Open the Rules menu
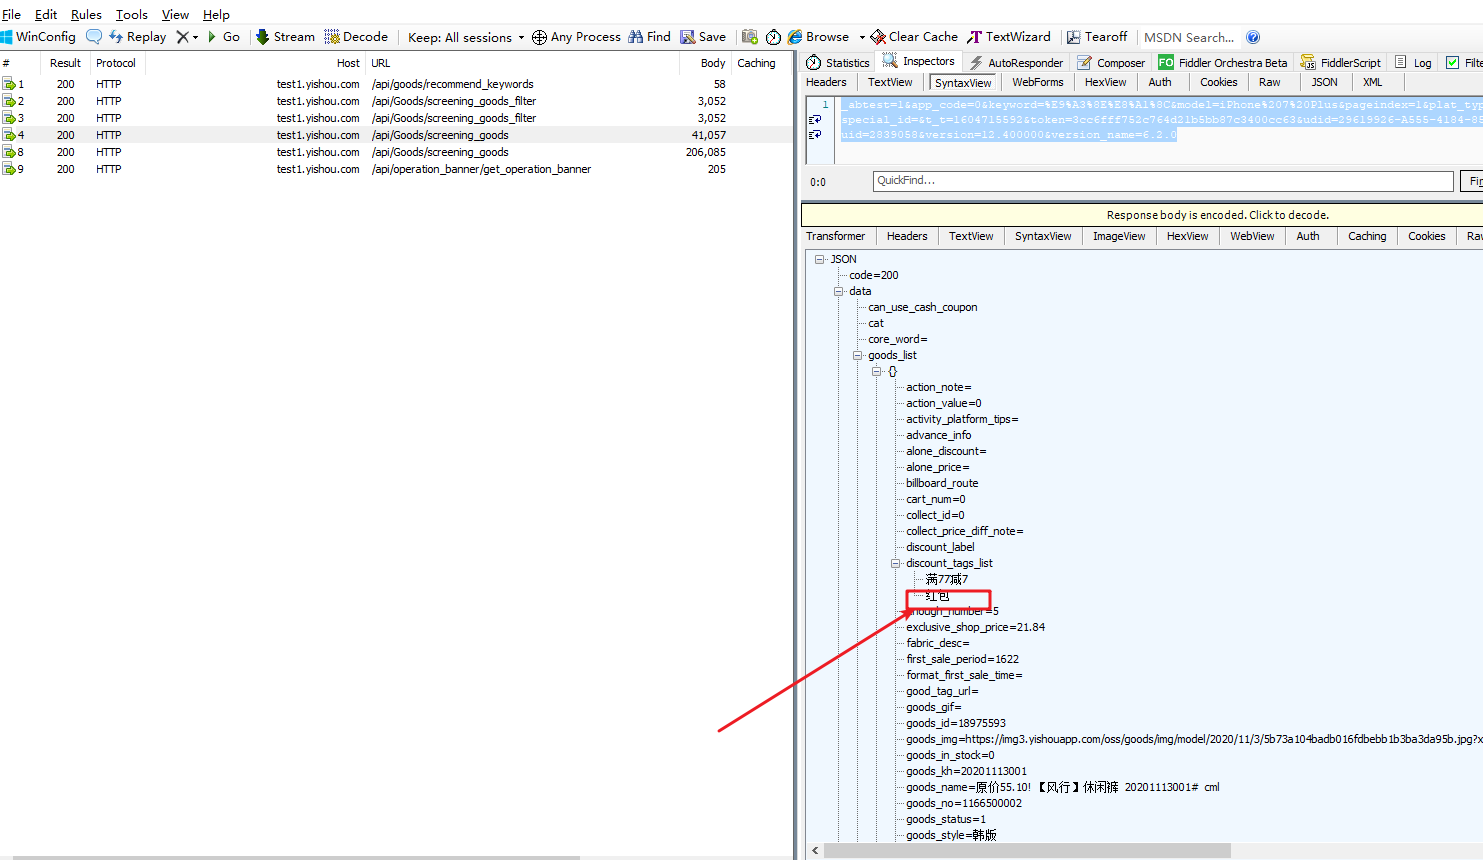 click(86, 14)
